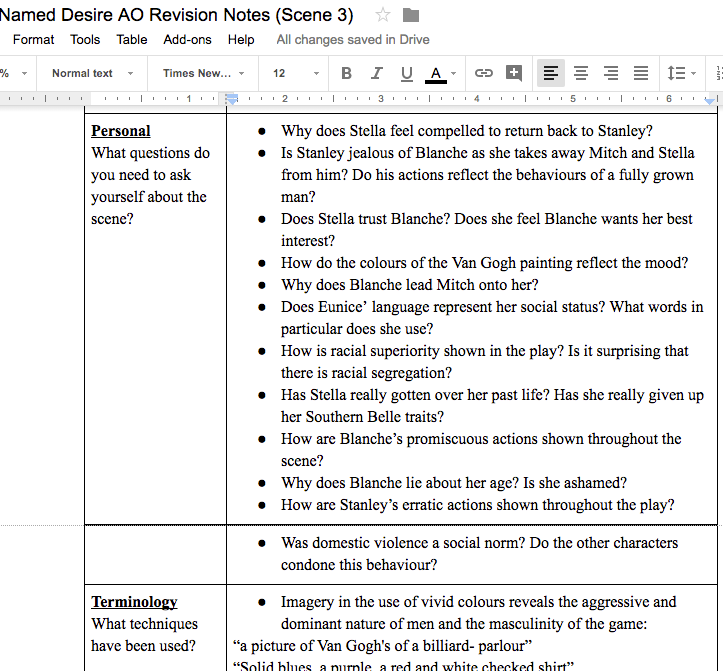Click the bullet about Van Gogh painting colours
723x671 pixels.
pyautogui.click(x=484, y=263)
